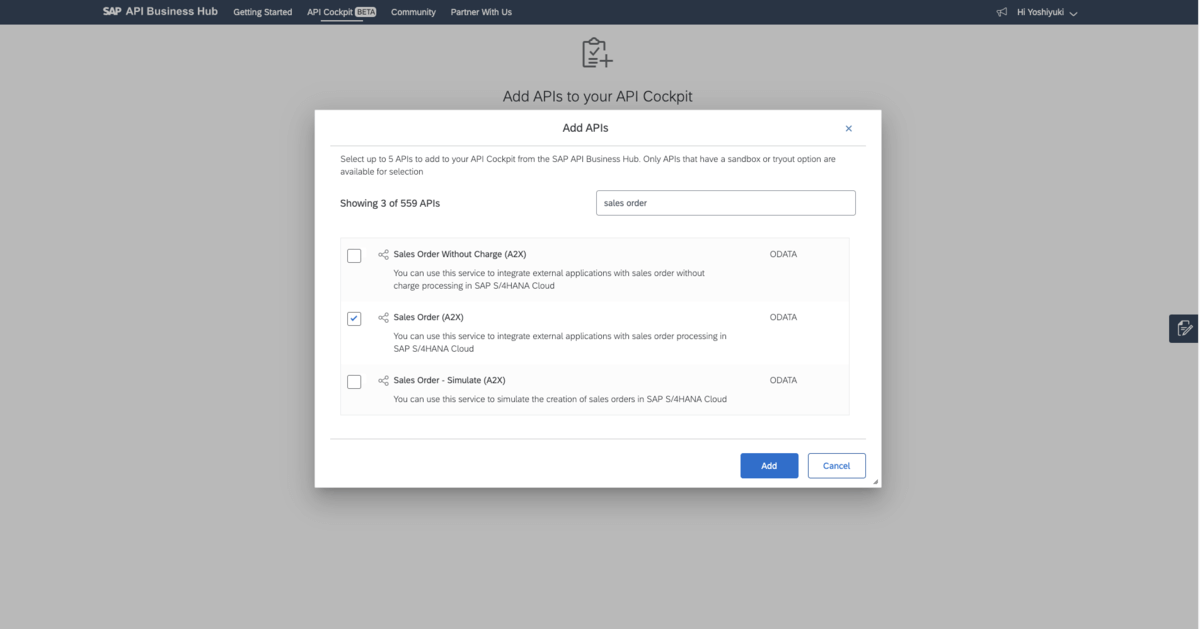Click the Add button
Screen dimensions: 1200x629
tap(769, 466)
